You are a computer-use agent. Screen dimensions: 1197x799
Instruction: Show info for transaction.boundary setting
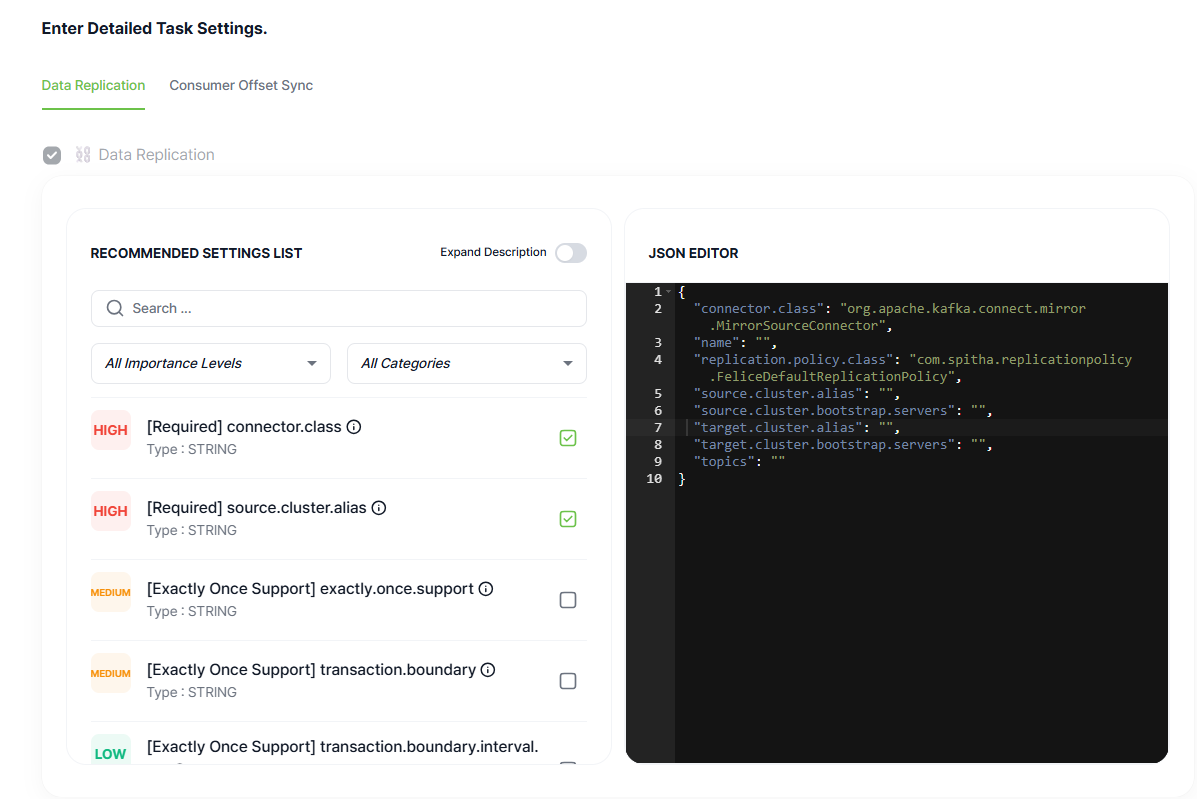pyautogui.click(x=488, y=670)
